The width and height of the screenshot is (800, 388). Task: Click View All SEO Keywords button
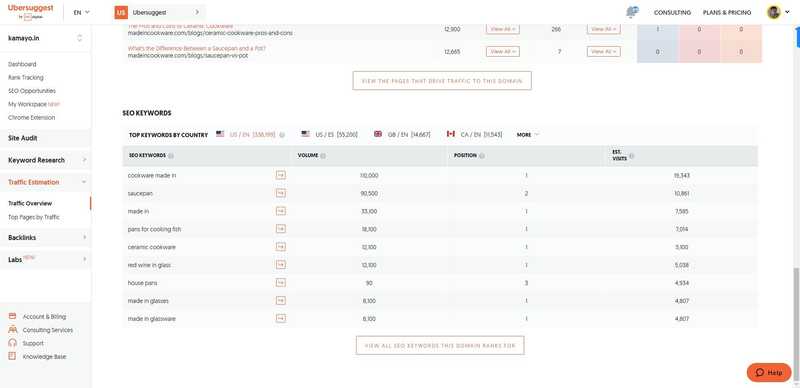coord(440,346)
